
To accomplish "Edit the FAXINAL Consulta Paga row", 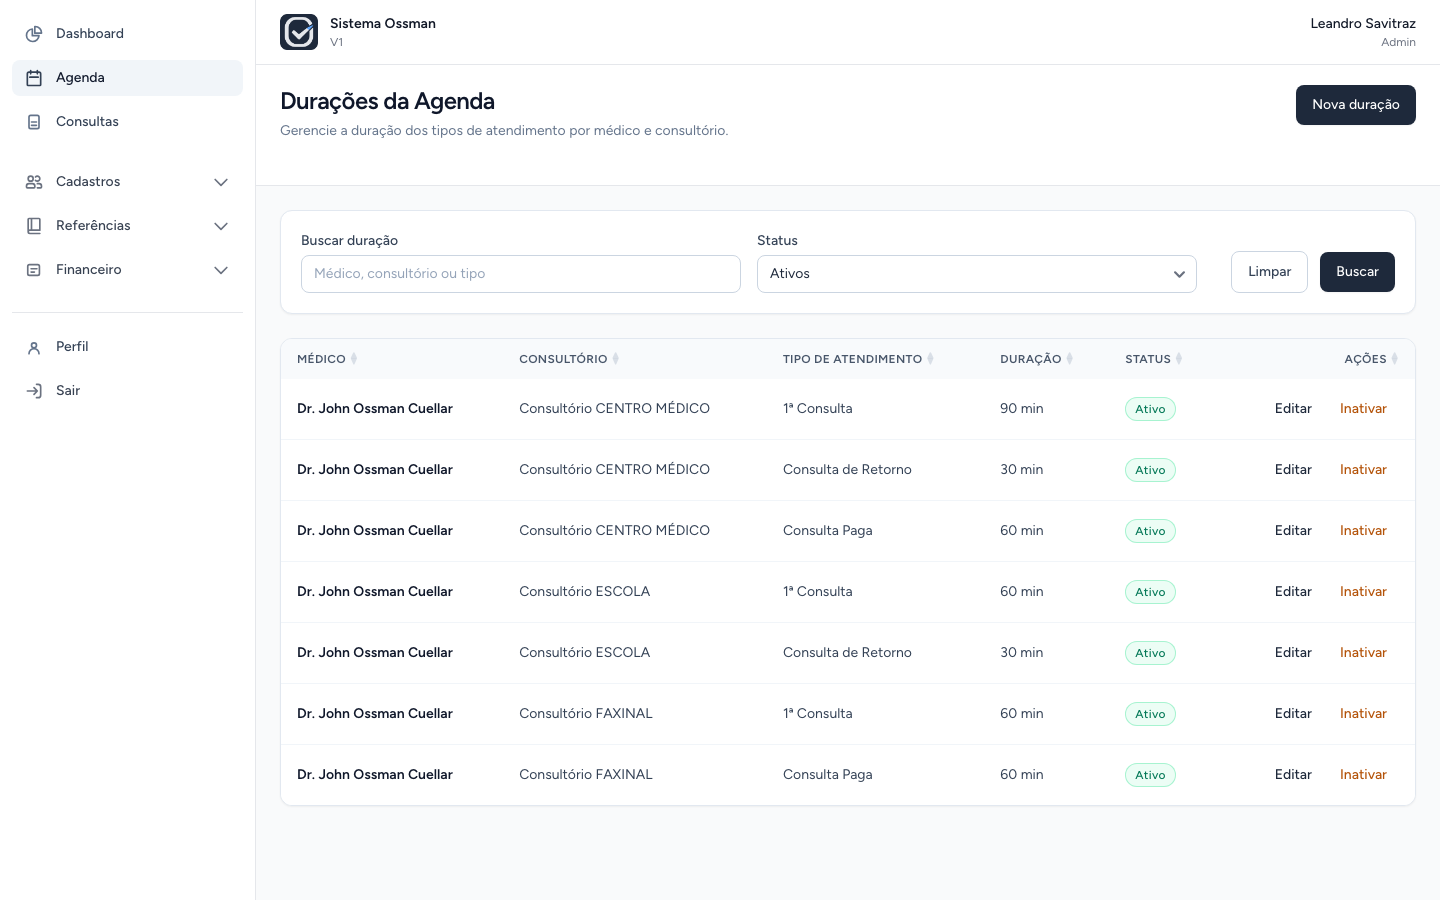I will point(1293,775).
